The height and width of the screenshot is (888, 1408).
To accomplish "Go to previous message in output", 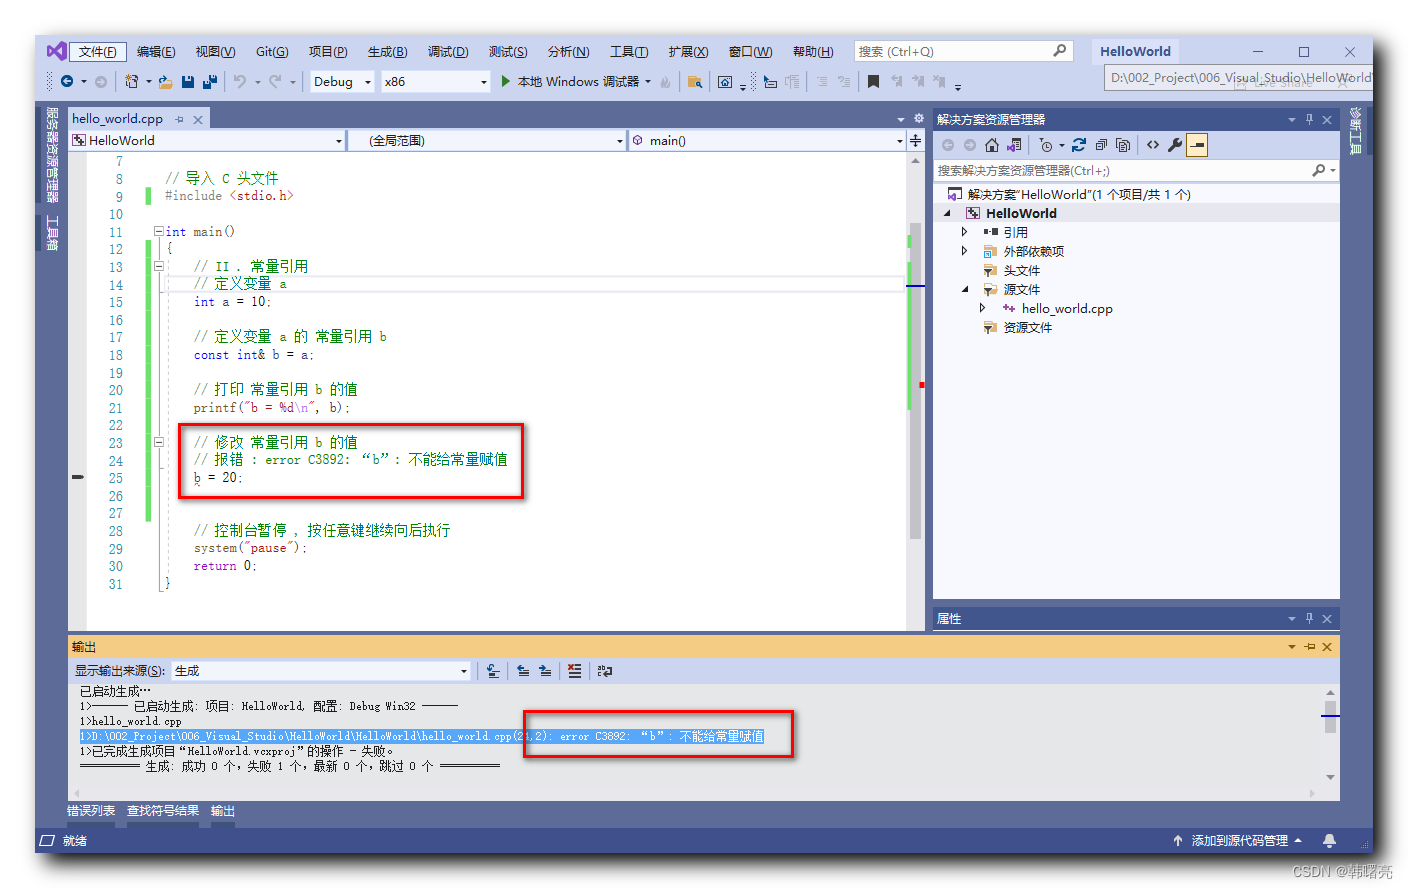I will click(523, 671).
